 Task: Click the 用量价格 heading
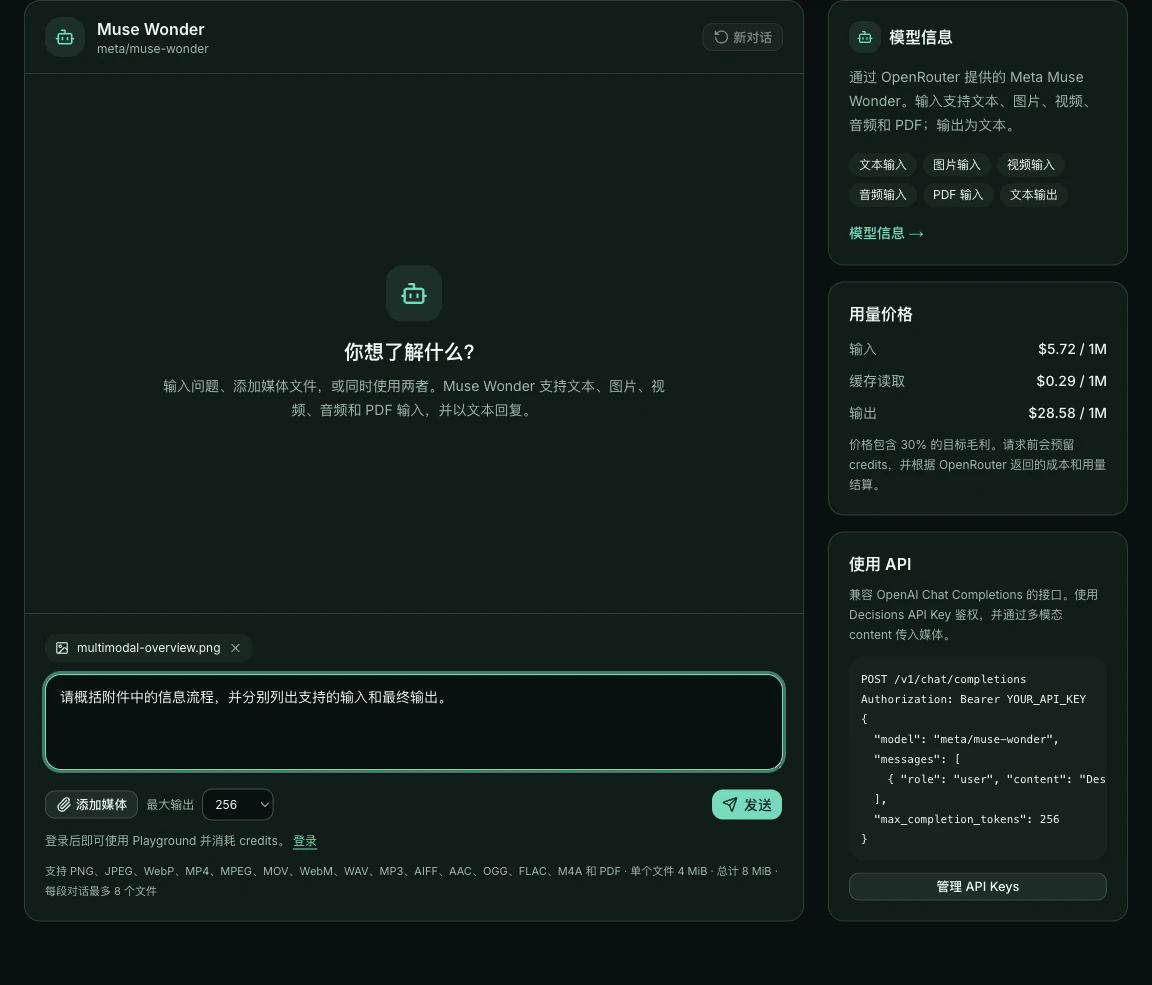881,314
